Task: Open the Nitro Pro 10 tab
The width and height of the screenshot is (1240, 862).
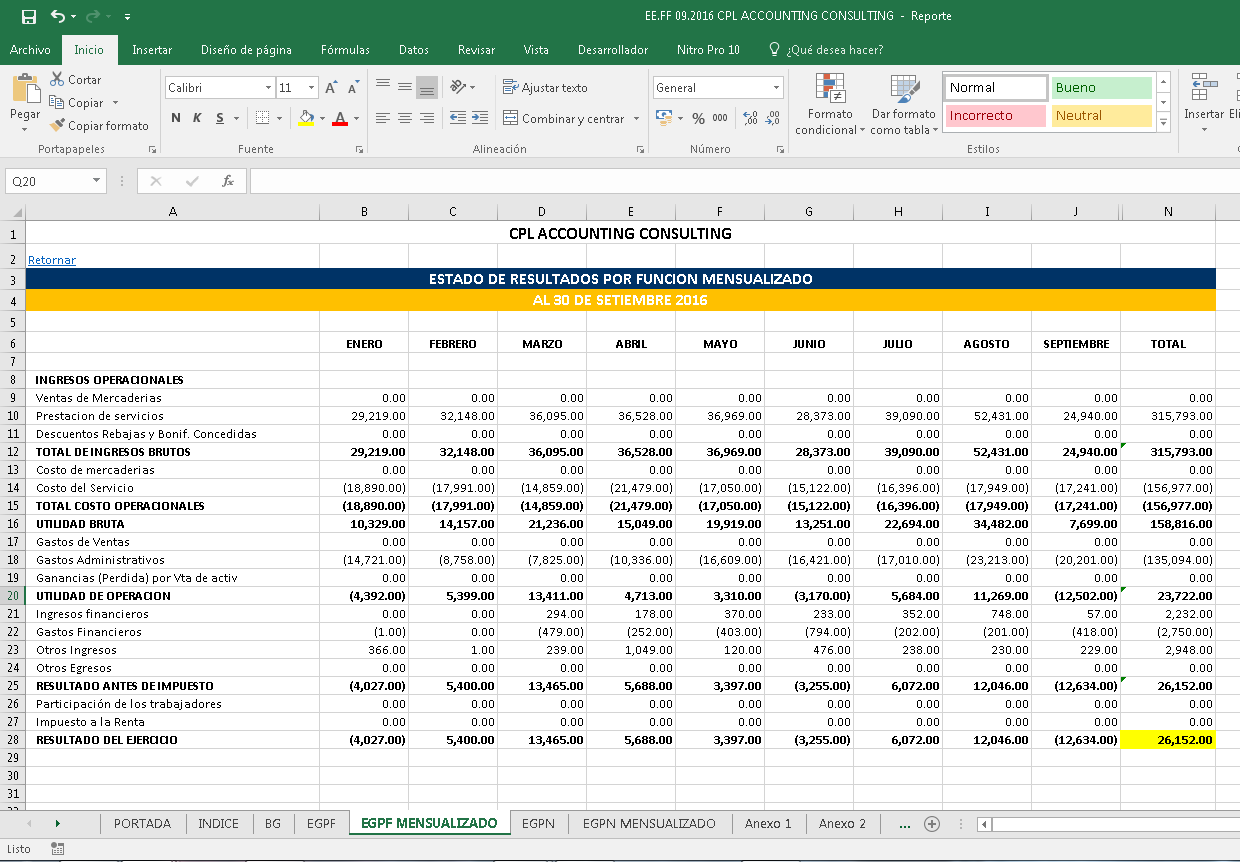Action: pyautogui.click(x=706, y=50)
